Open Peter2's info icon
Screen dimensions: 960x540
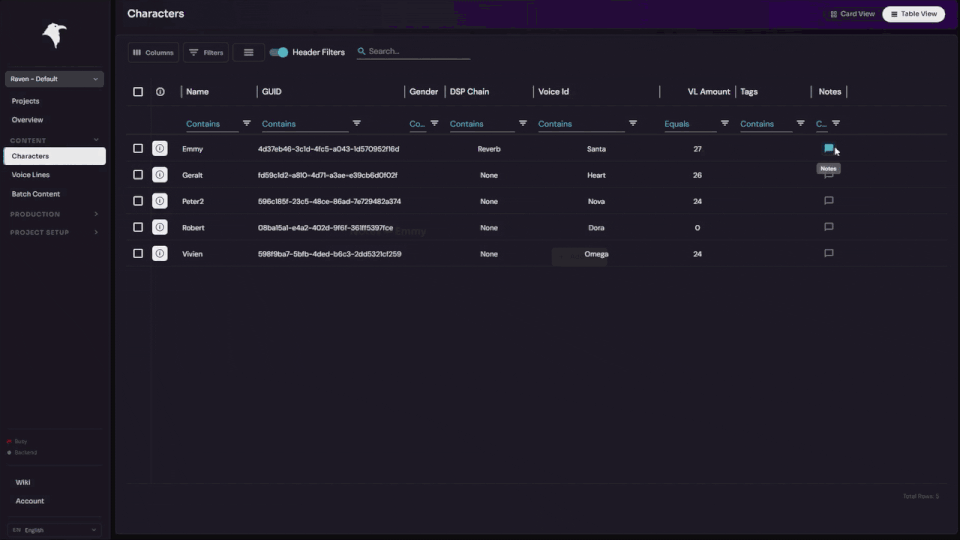tap(160, 201)
